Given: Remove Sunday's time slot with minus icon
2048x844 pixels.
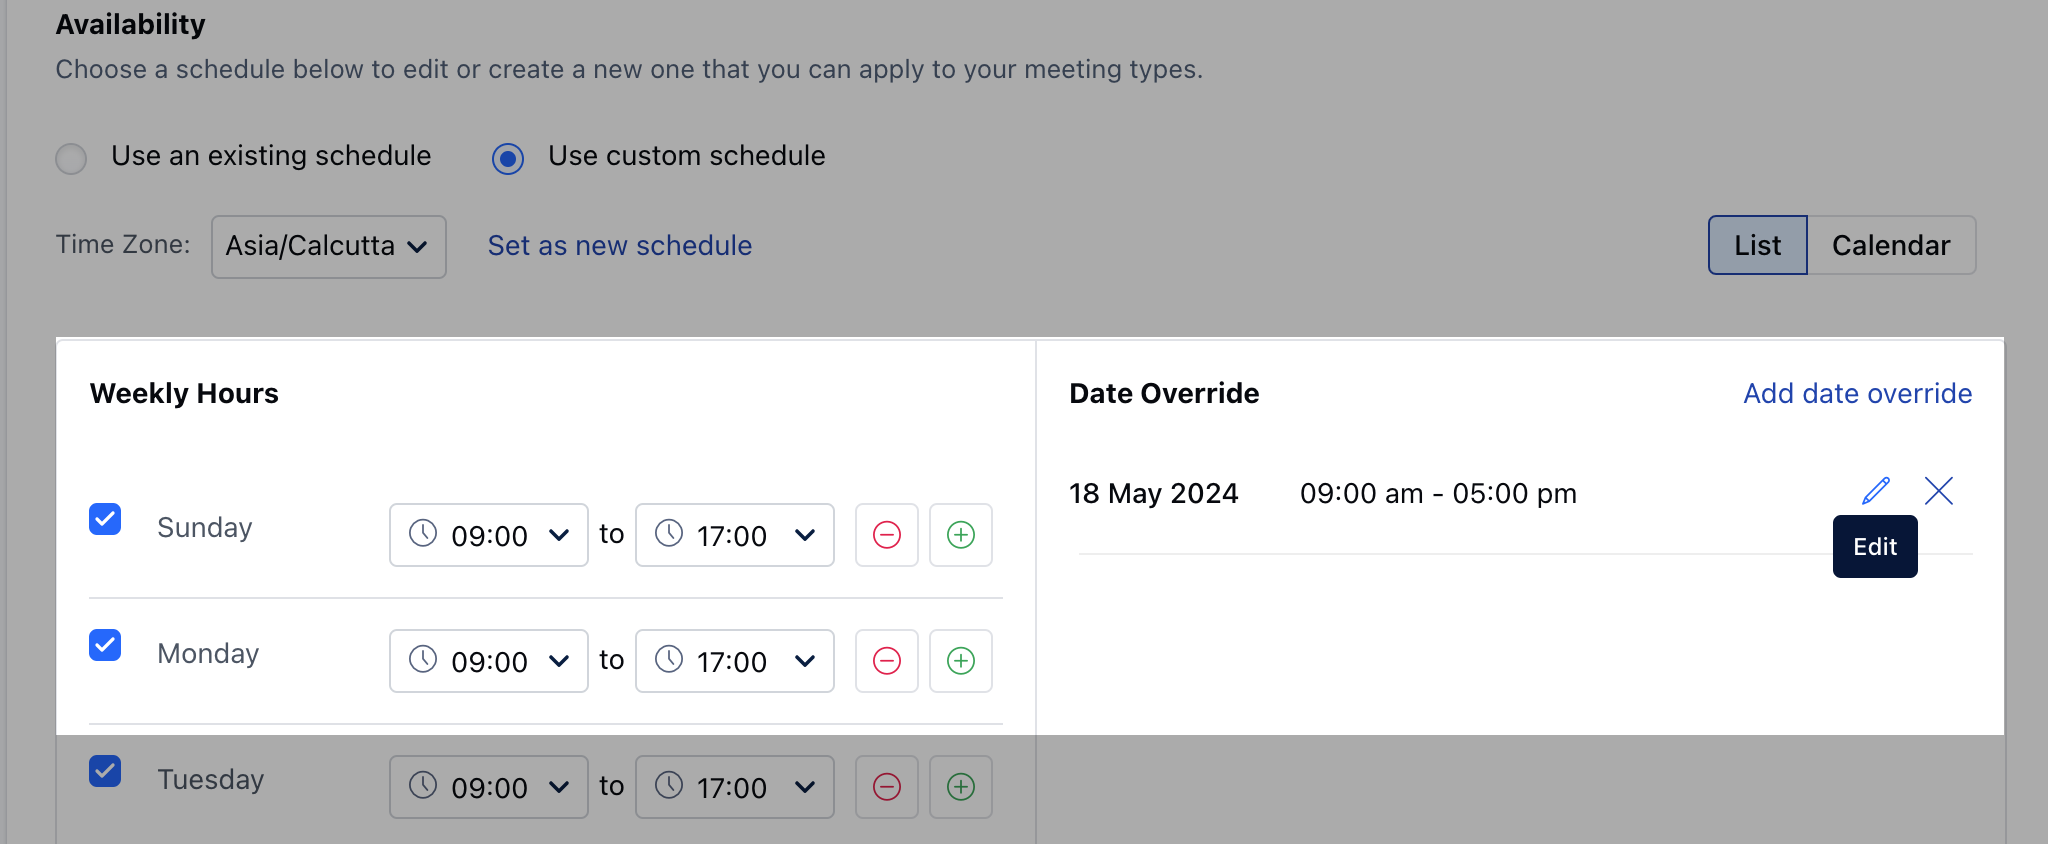Looking at the screenshot, I should 887,535.
